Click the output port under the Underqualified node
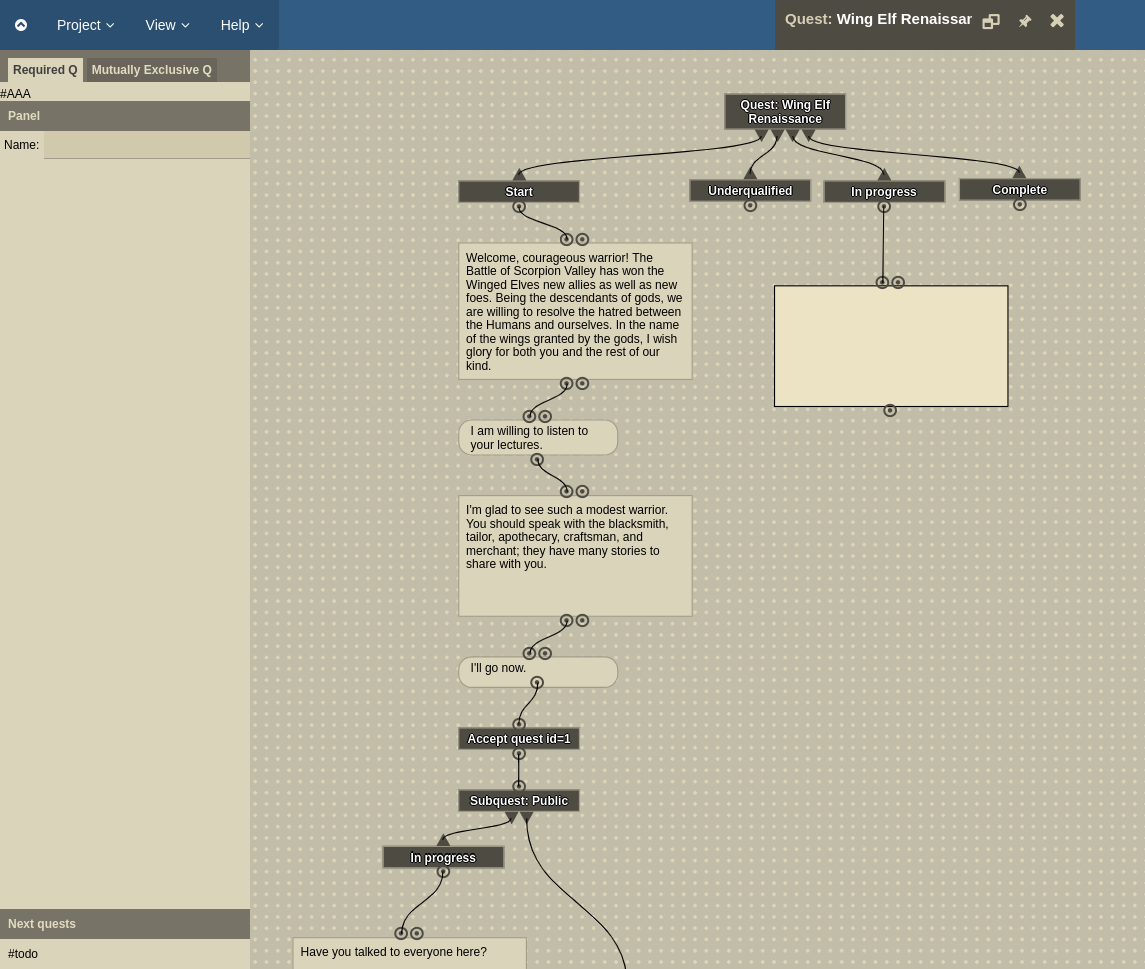Viewport: 1145px width, 969px height. point(750,206)
